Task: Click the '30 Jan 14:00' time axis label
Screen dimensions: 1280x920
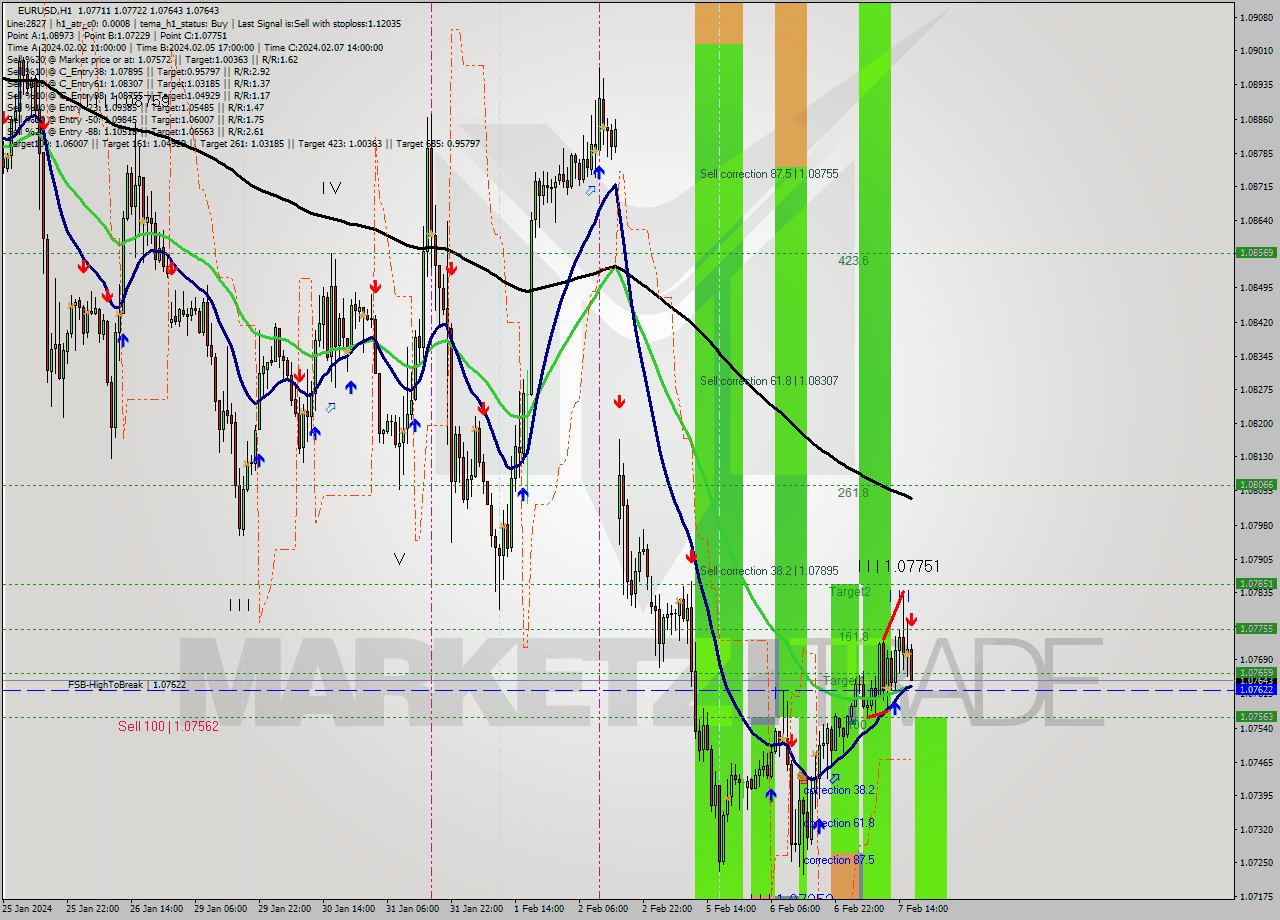Action: pos(349,909)
